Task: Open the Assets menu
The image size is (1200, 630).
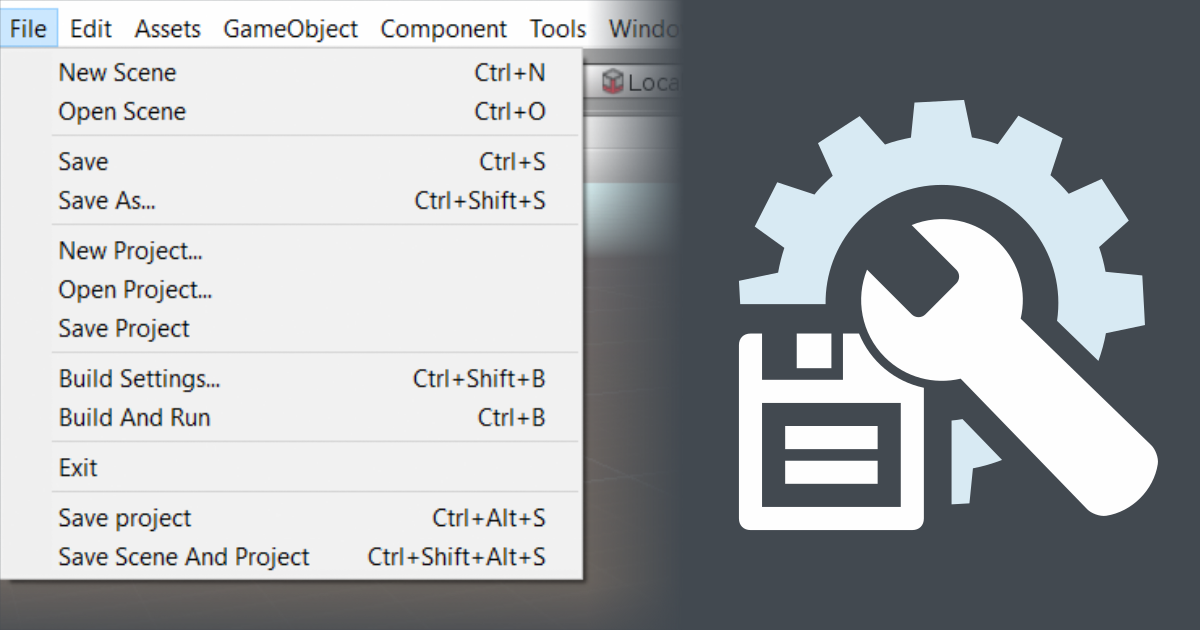Action: (x=168, y=29)
